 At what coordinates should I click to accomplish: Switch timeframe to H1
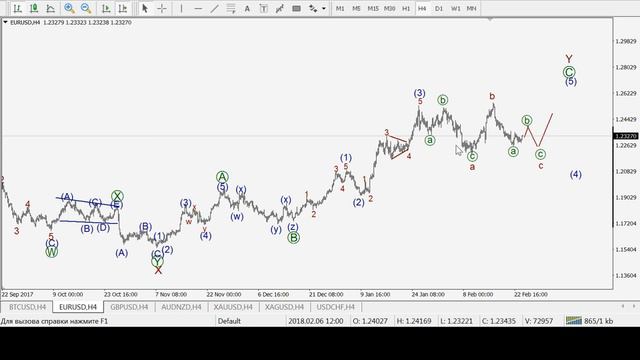point(406,8)
